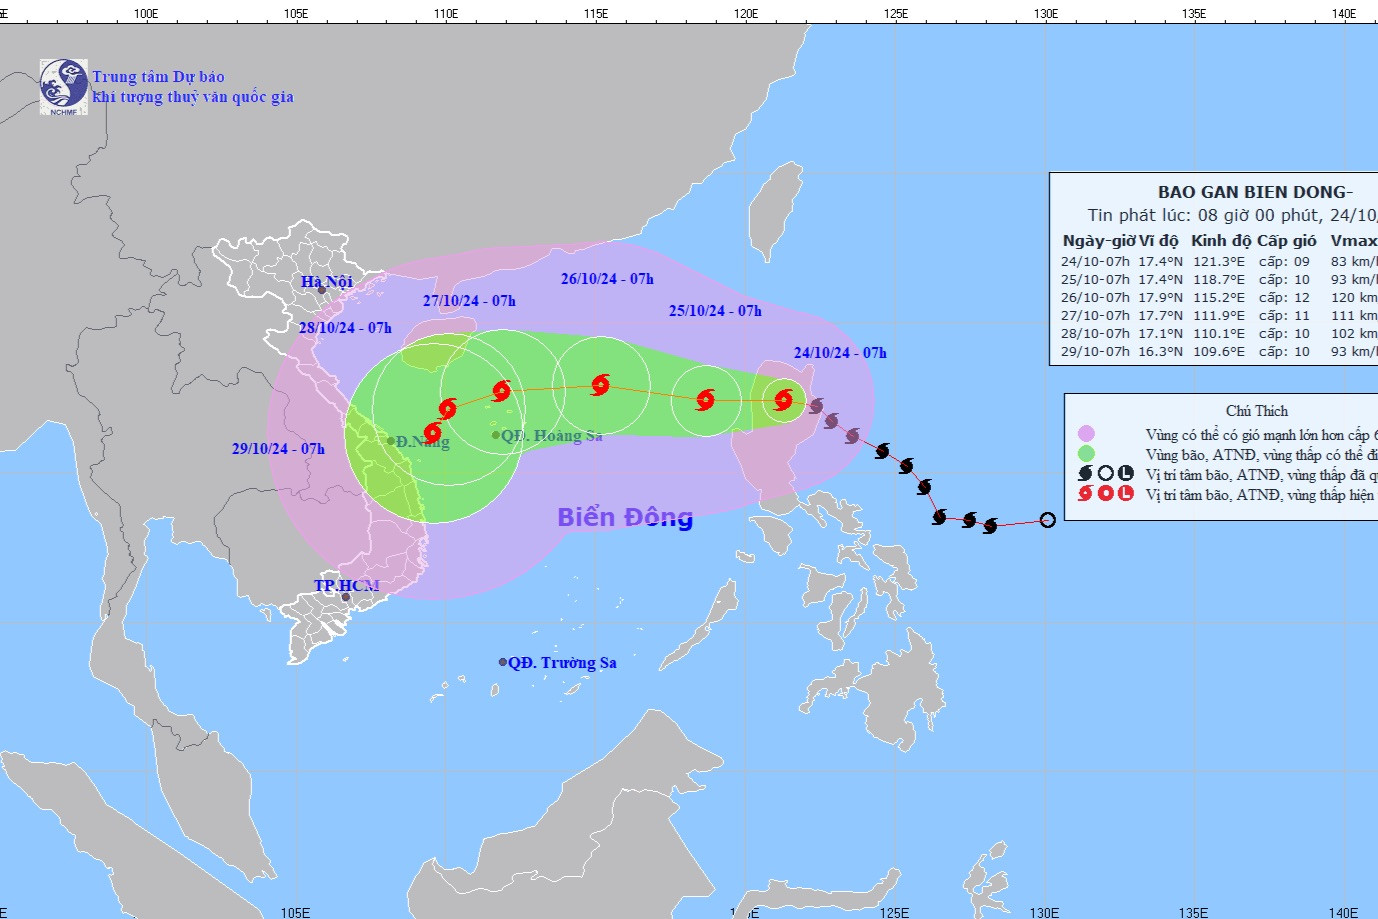
Task: Click the open circle marker at track start
Action: tap(1047, 520)
